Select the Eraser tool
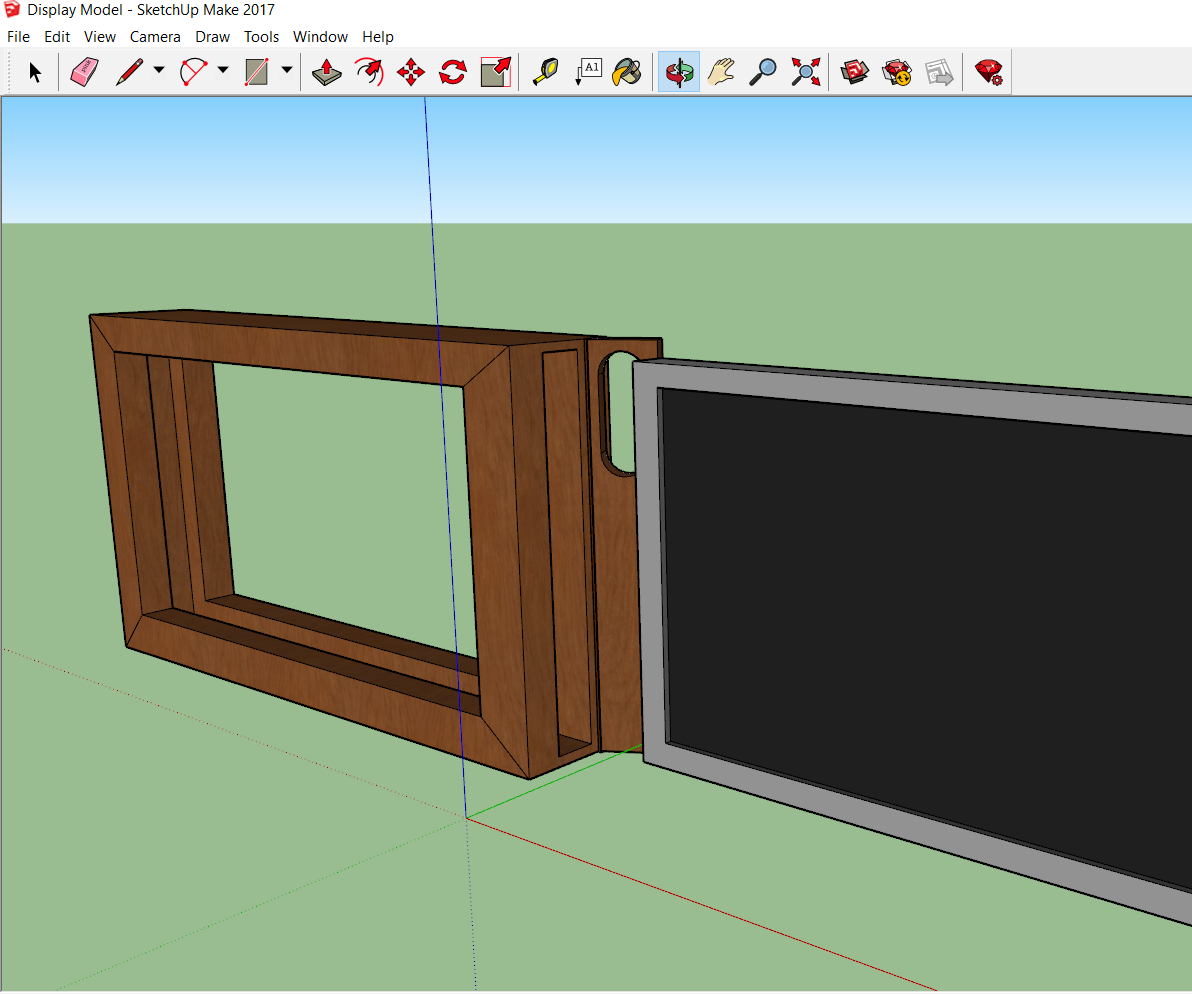 [84, 71]
